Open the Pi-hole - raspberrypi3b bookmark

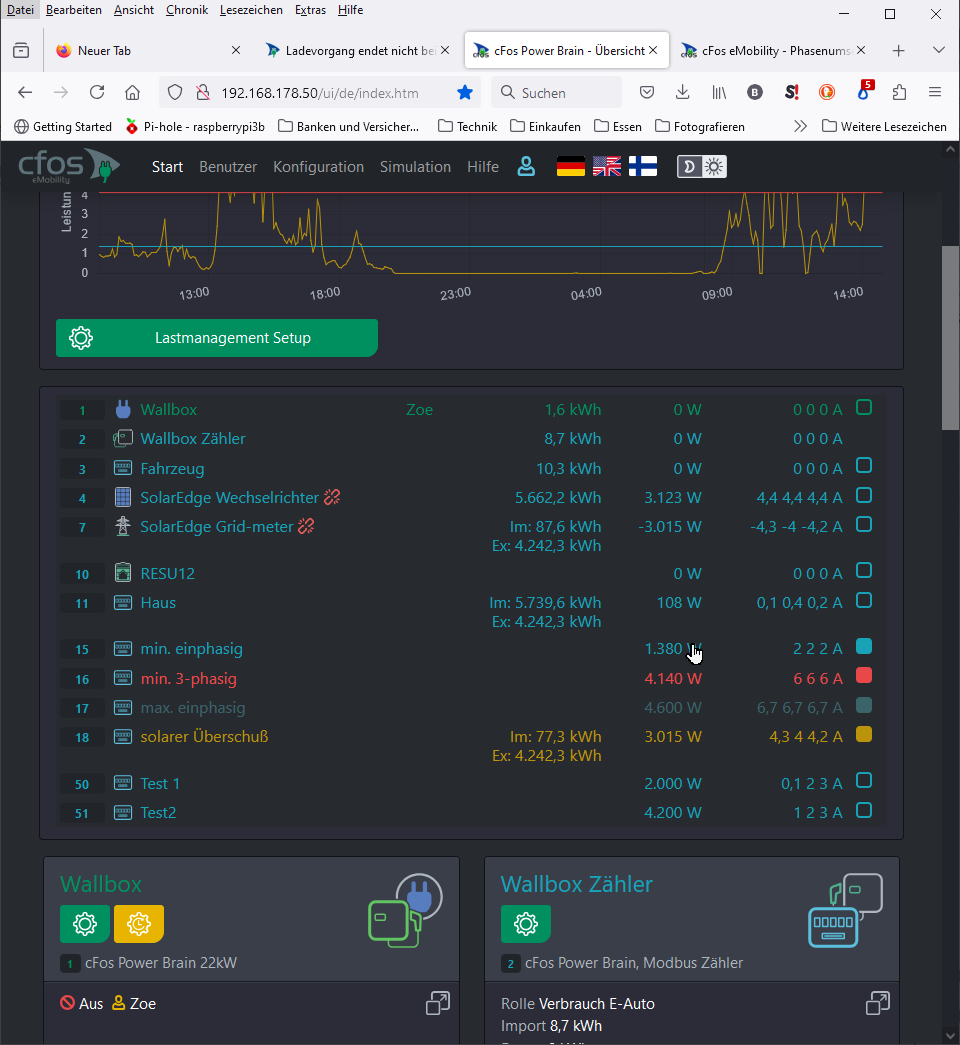pos(195,127)
